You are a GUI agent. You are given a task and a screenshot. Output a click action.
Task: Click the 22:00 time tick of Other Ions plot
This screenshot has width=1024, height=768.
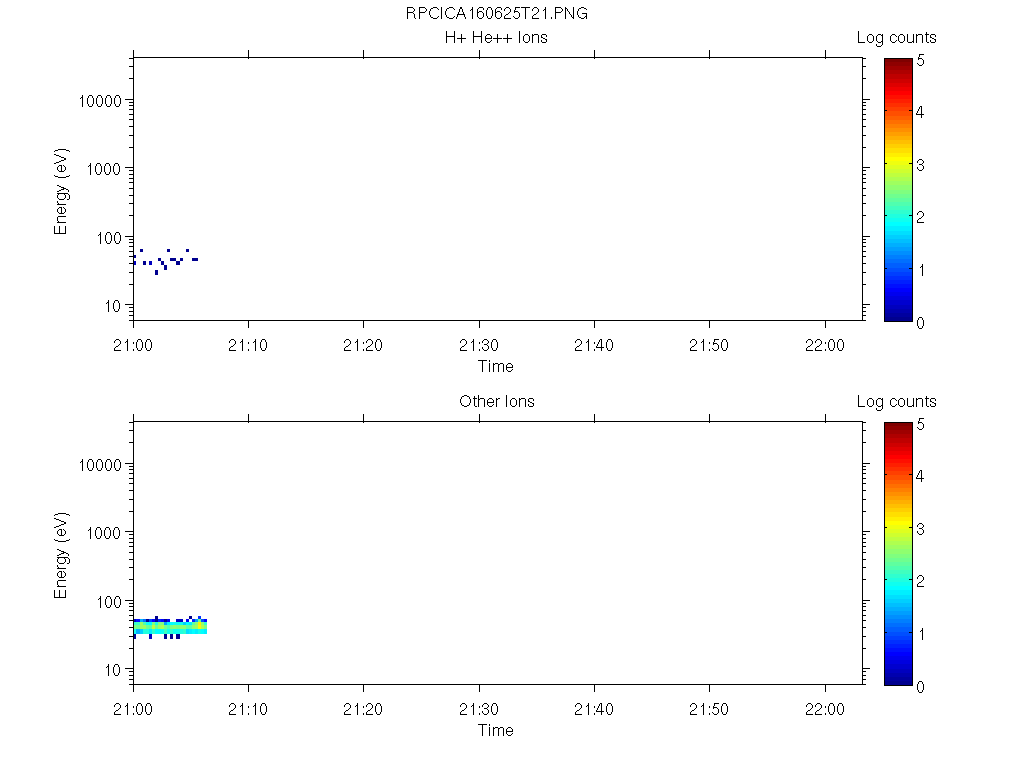point(825,709)
